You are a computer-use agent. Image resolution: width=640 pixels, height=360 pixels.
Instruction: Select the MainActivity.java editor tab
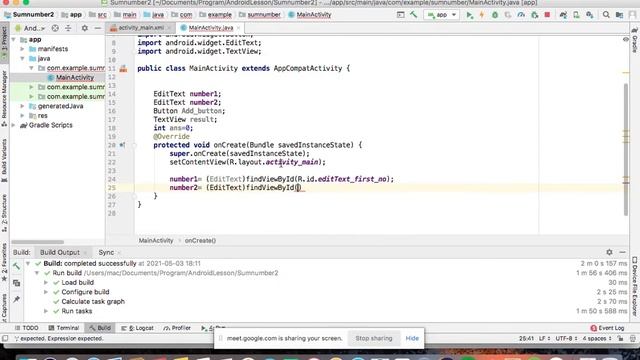click(211, 28)
